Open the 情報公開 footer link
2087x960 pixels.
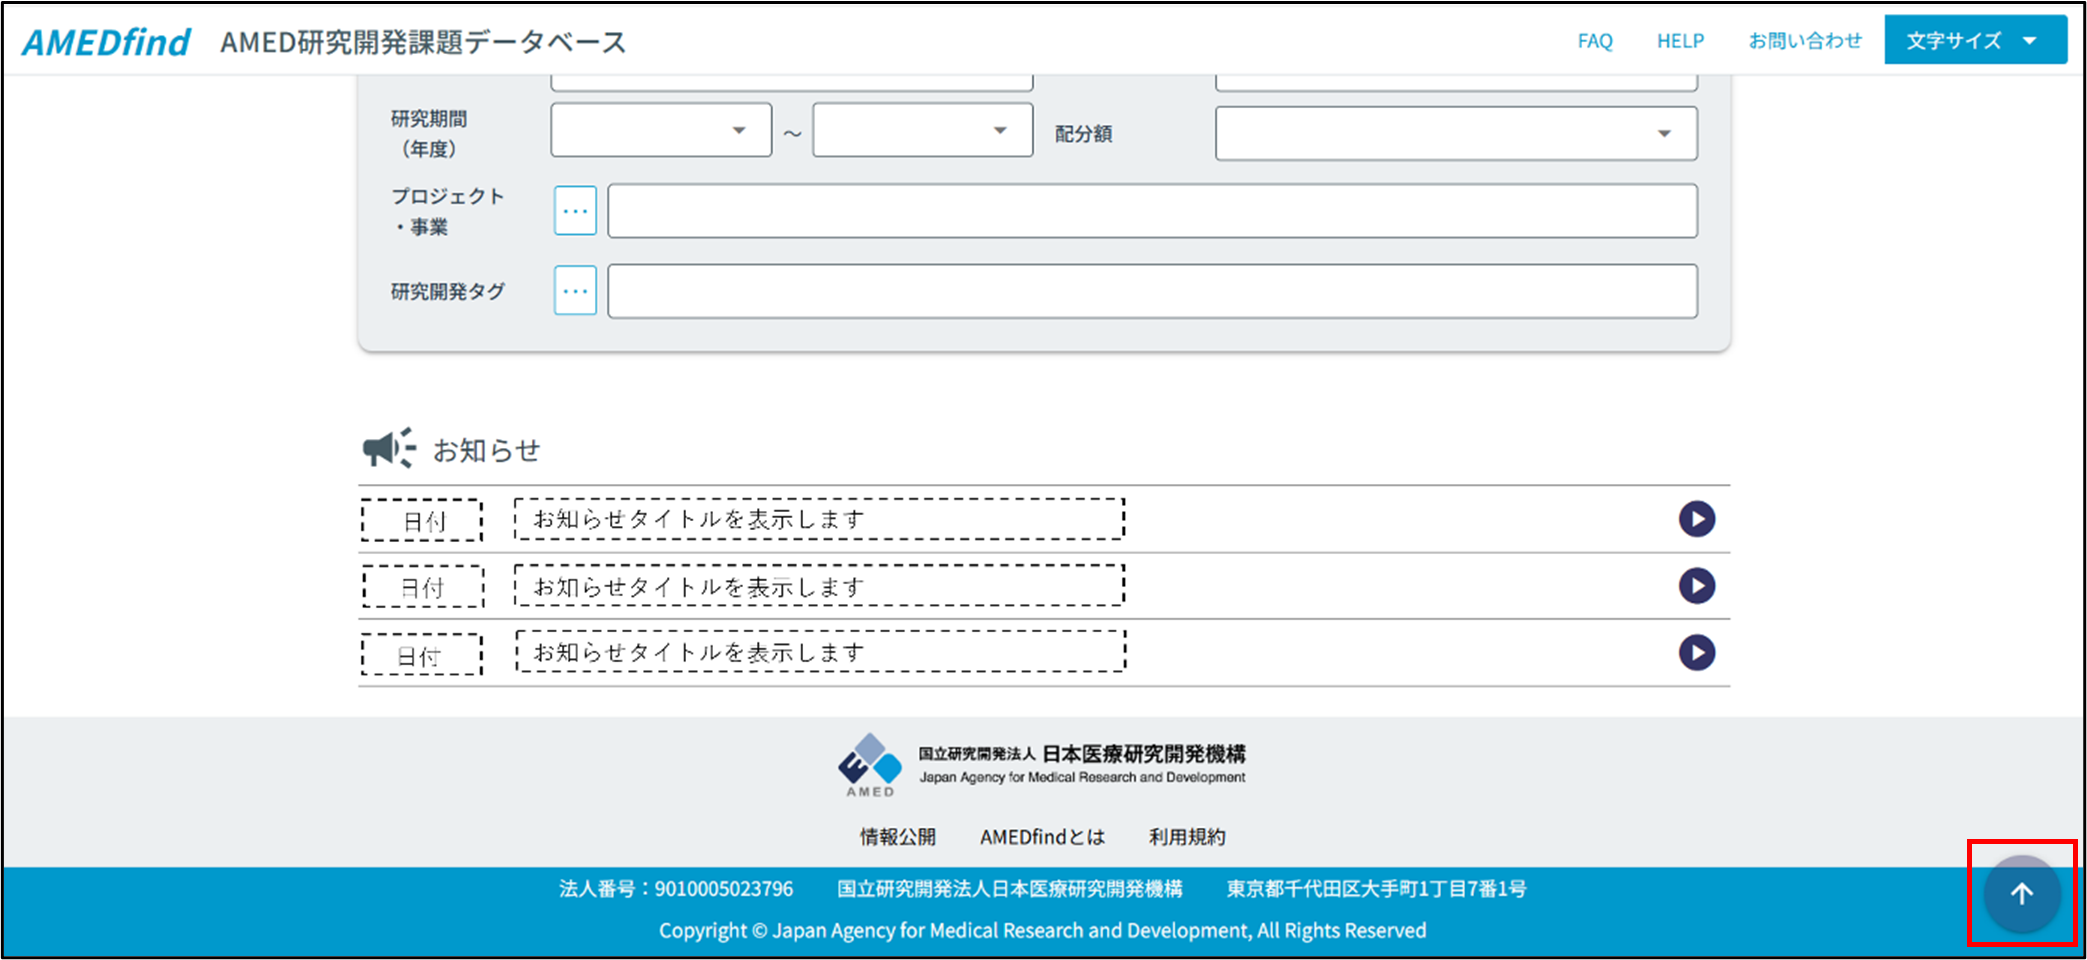898,837
